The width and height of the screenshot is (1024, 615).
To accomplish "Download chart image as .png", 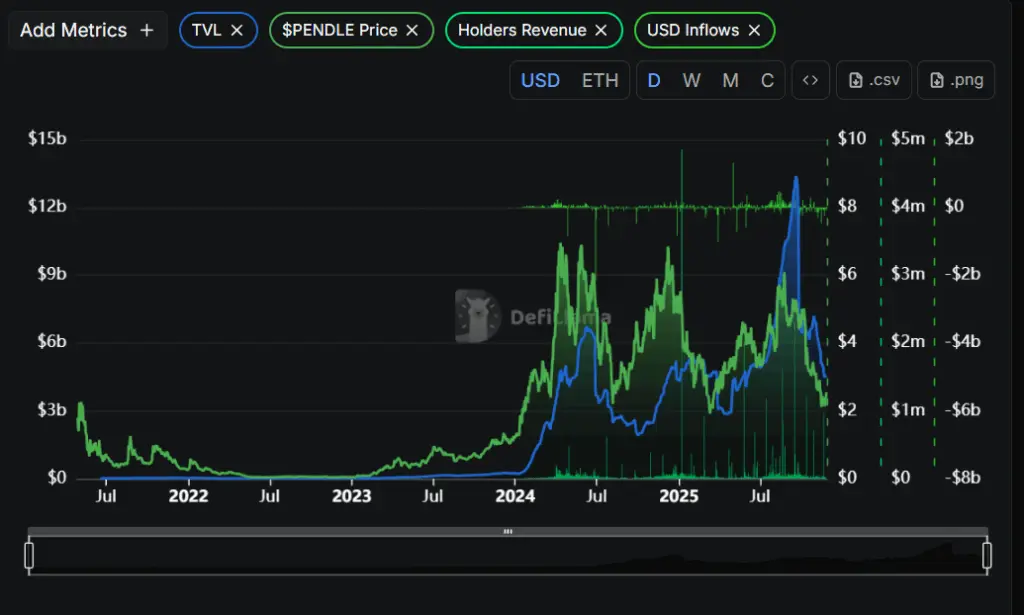I will [957, 80].
